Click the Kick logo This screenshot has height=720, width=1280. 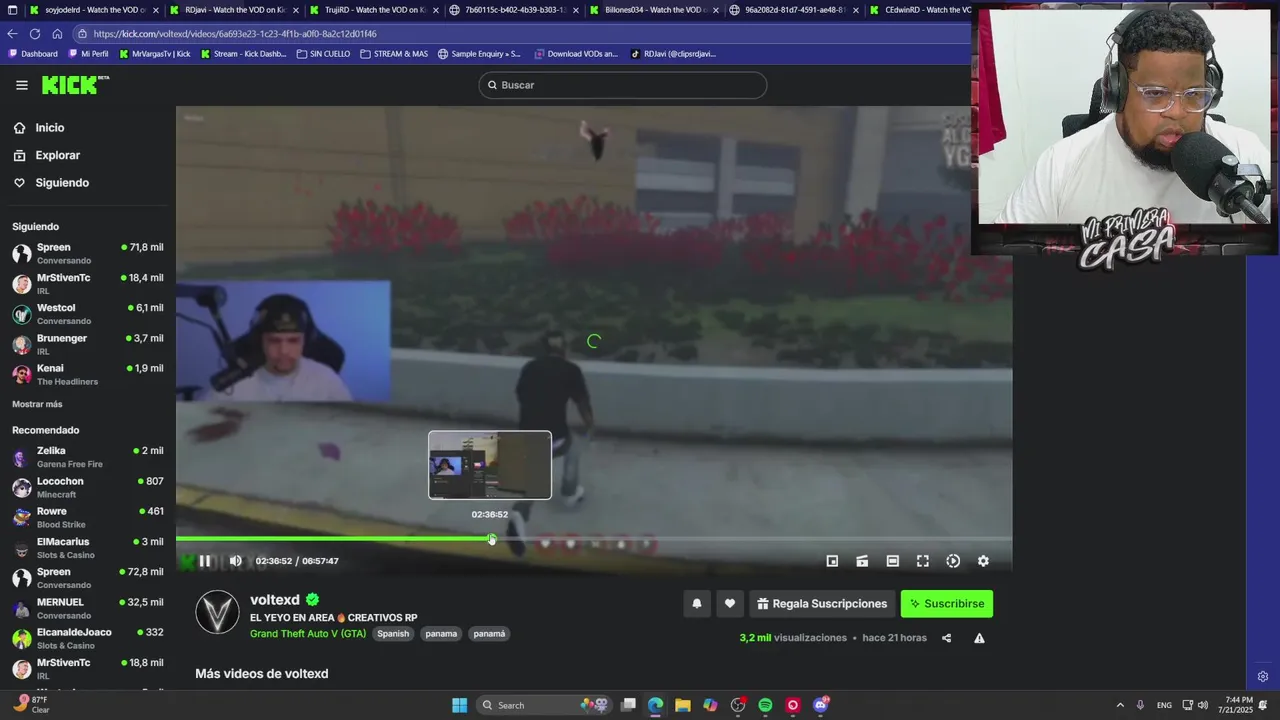(75, 85)
